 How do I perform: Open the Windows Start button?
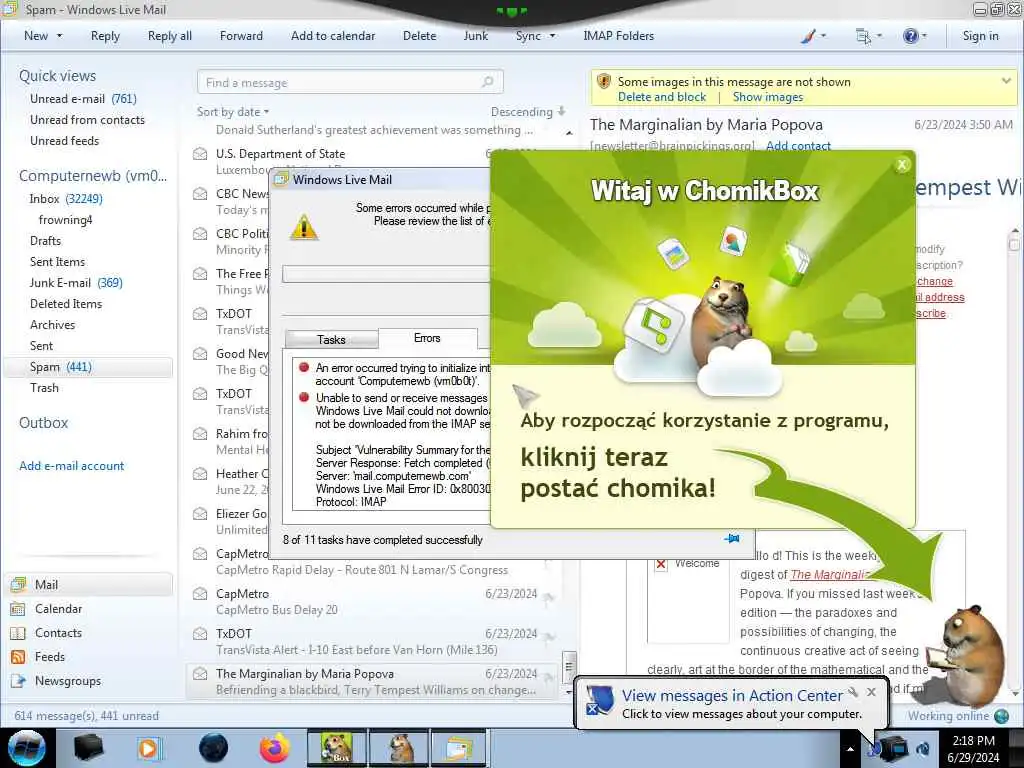point(26,748)
